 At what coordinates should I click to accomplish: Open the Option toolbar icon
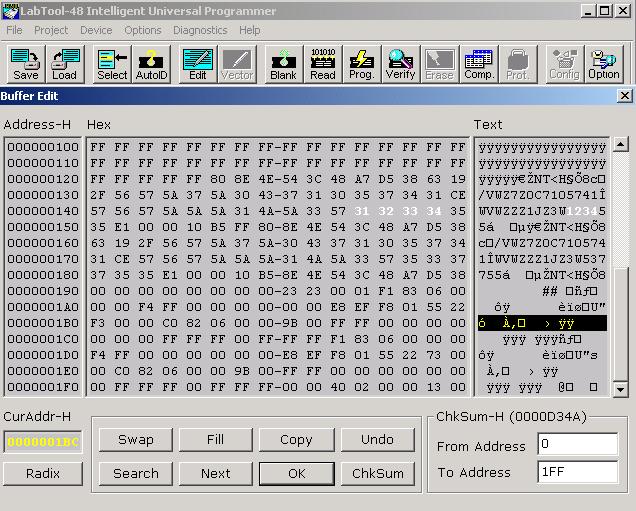coord(604,64)
